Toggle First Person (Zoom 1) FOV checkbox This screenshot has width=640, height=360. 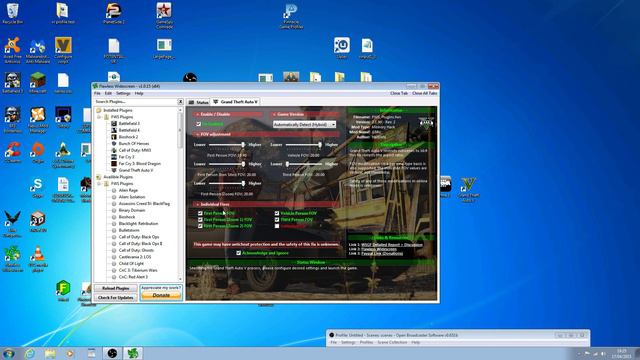pyautogui.click(x=200, y=220)
